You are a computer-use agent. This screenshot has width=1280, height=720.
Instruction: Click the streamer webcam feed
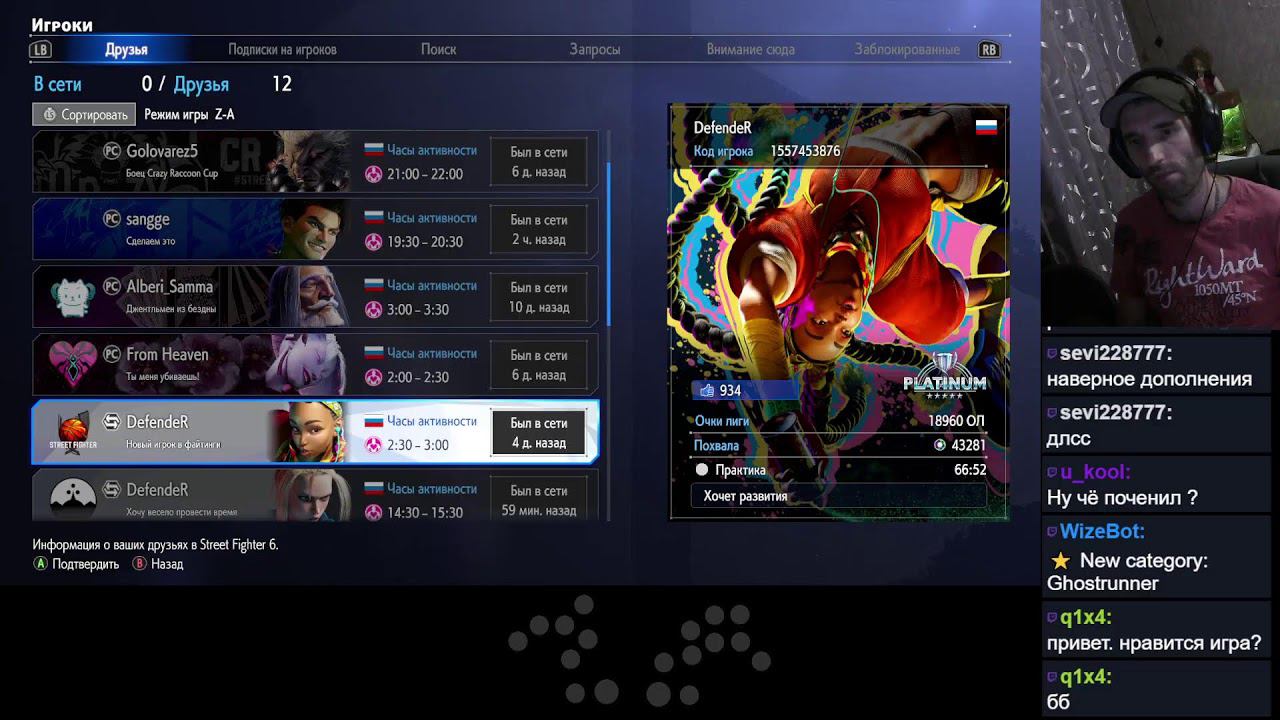[x=1160, y=165]
